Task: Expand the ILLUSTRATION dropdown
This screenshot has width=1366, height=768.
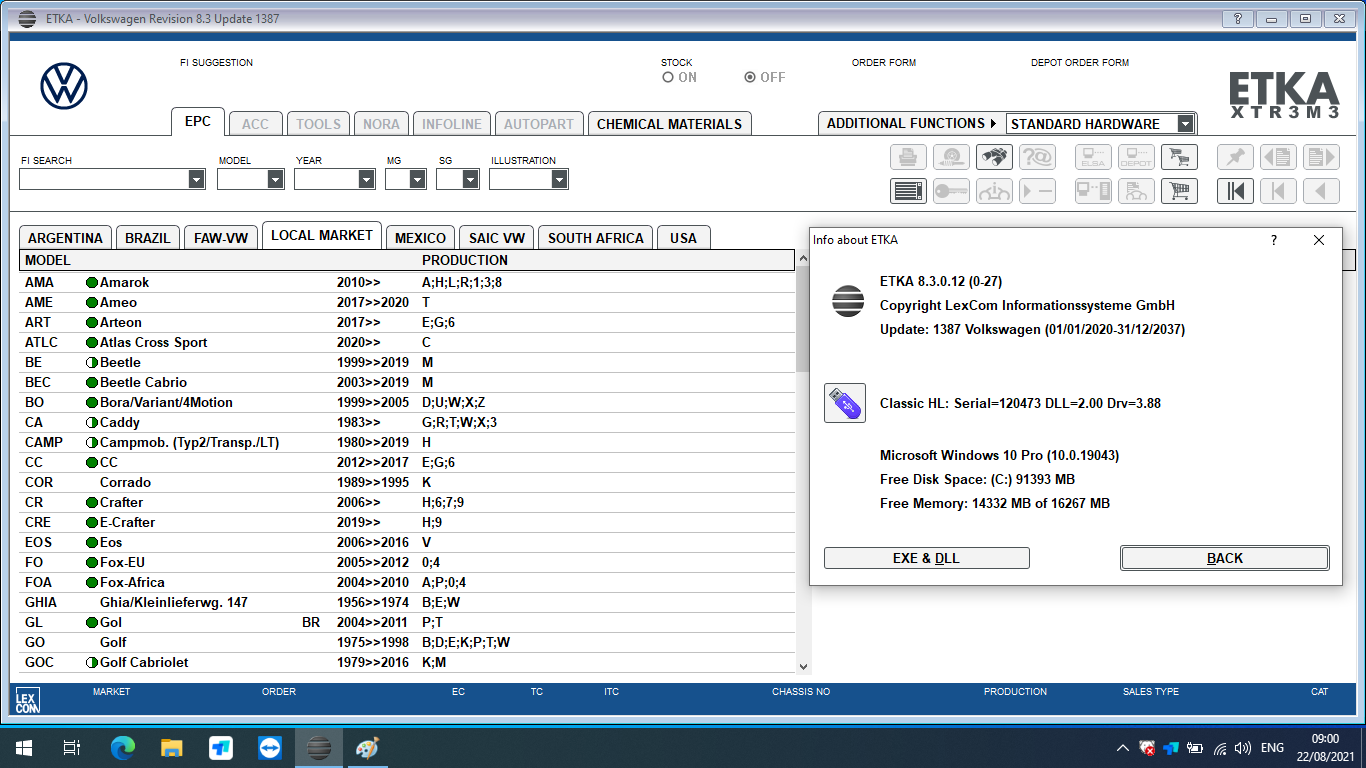Action: click(x=559, y=179)
